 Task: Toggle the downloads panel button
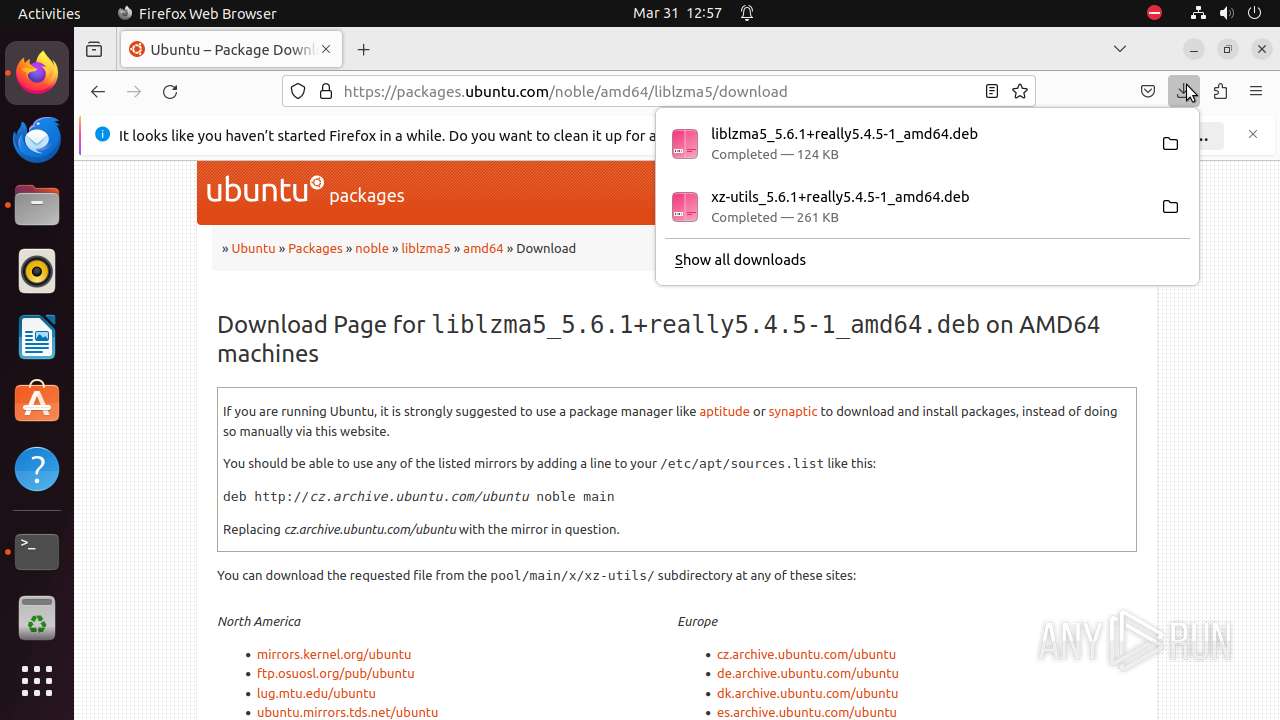1184,91
